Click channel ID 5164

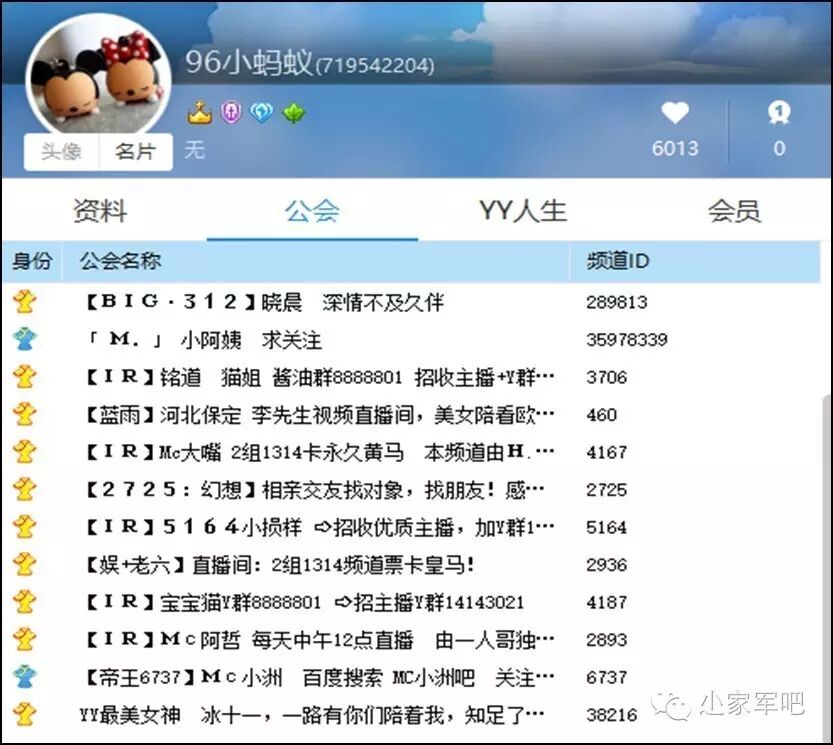point(607,527)
